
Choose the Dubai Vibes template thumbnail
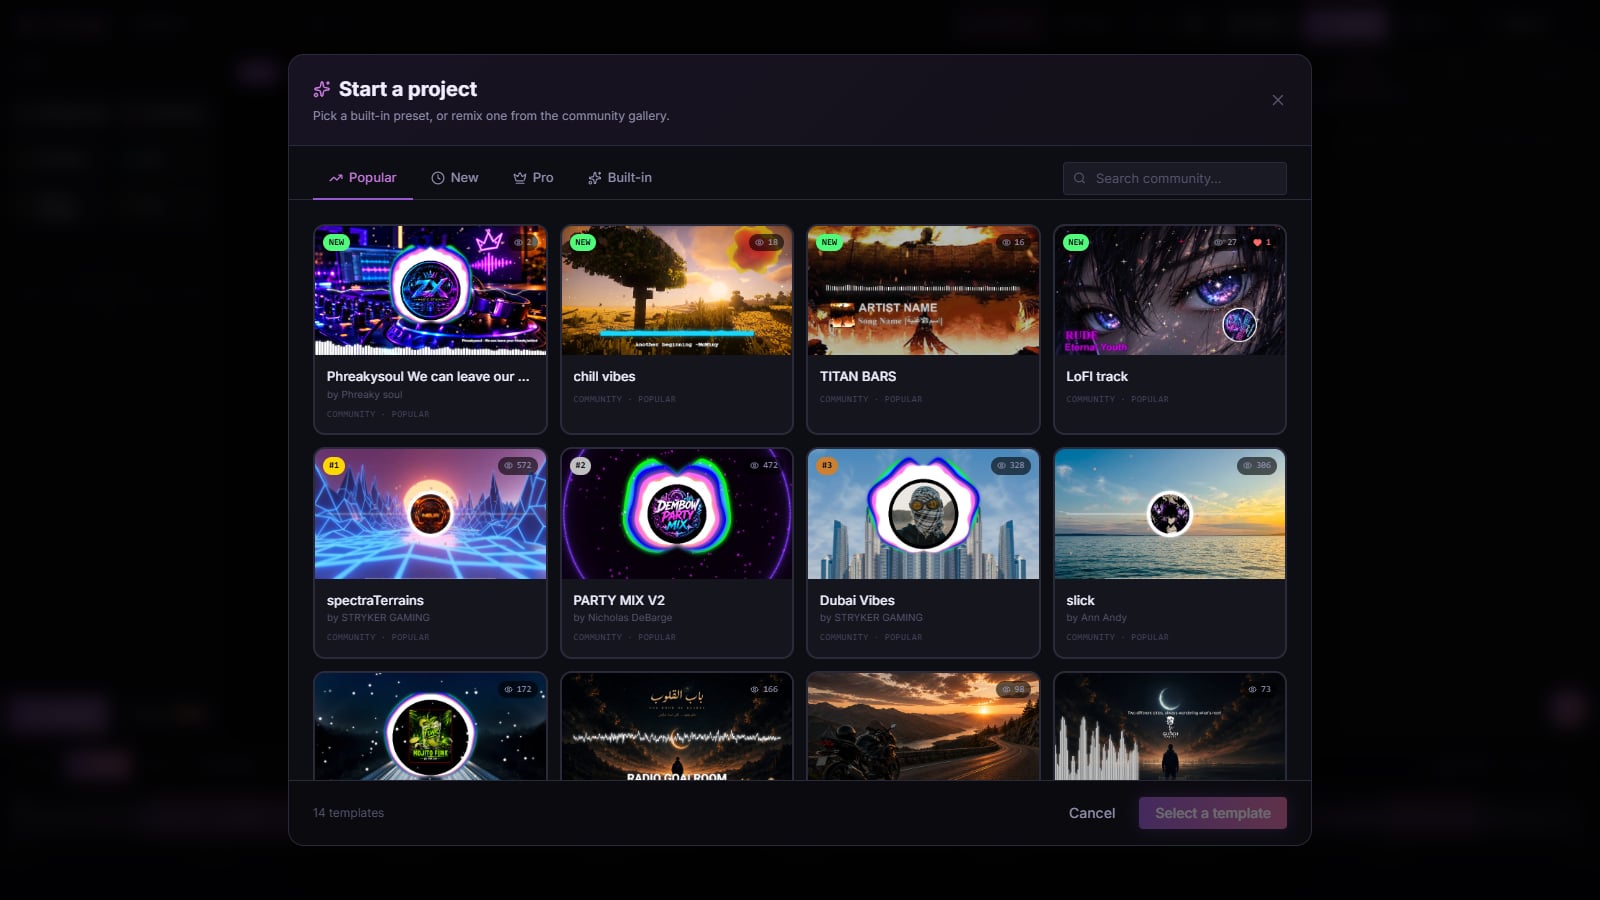coord(923,514)
